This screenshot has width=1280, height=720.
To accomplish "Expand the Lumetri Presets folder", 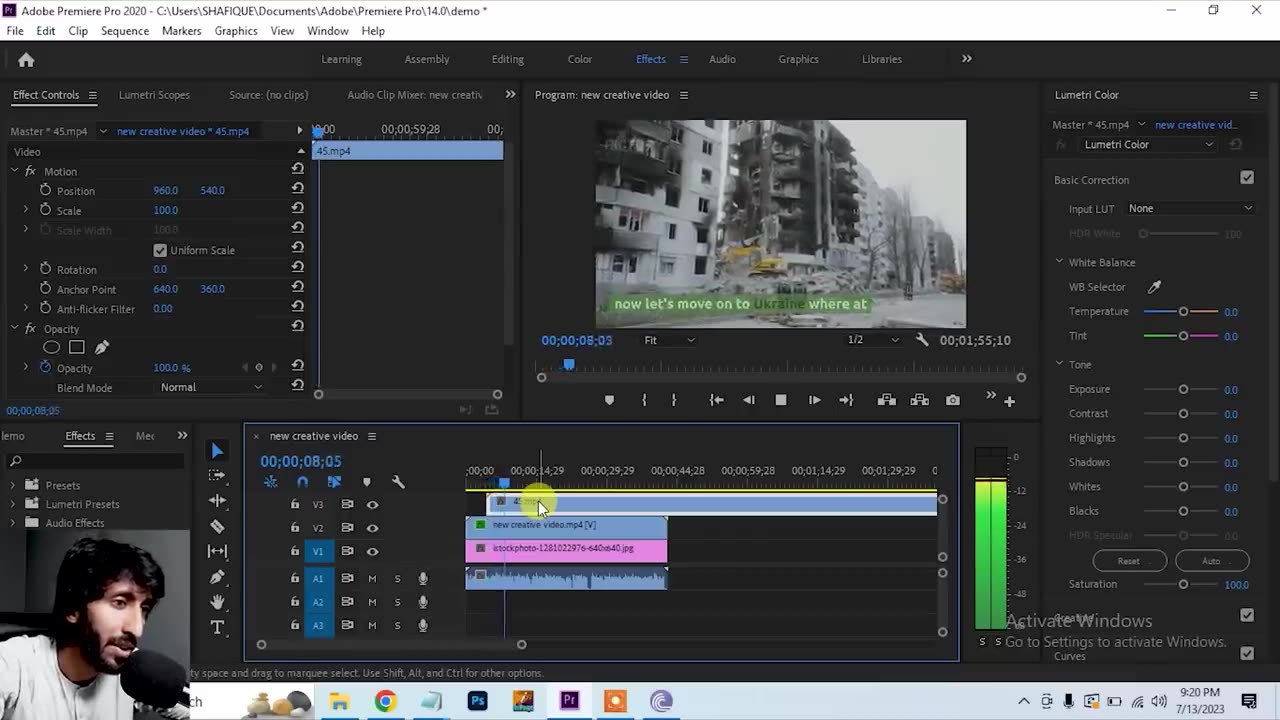I will tap(13, 504).
